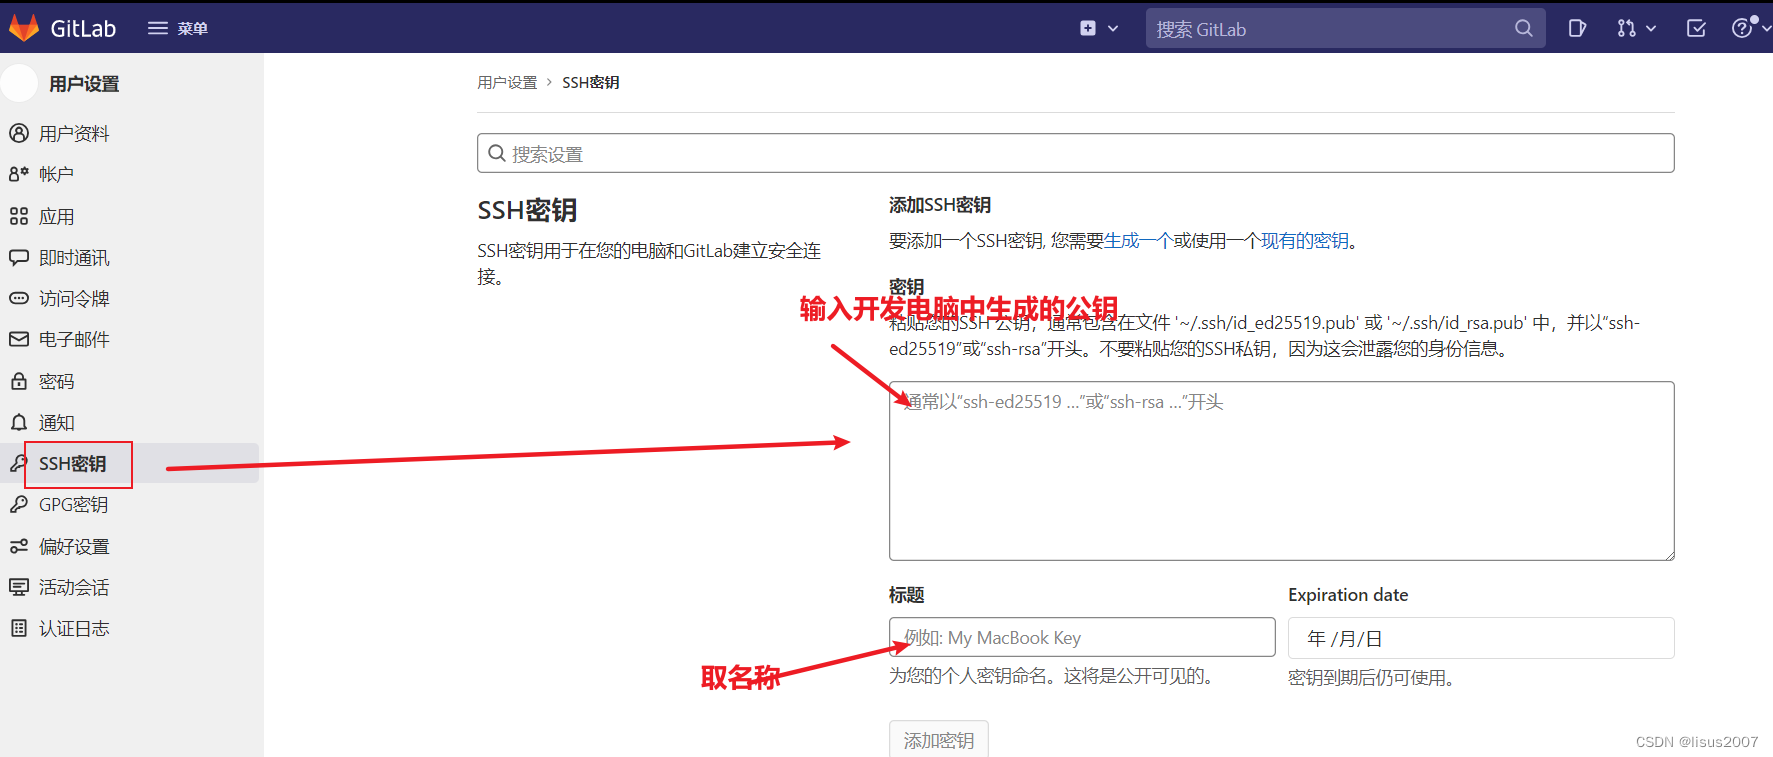Click into the SSH public key textarea
The image size is (1773, 757).
pos(1281,470)
